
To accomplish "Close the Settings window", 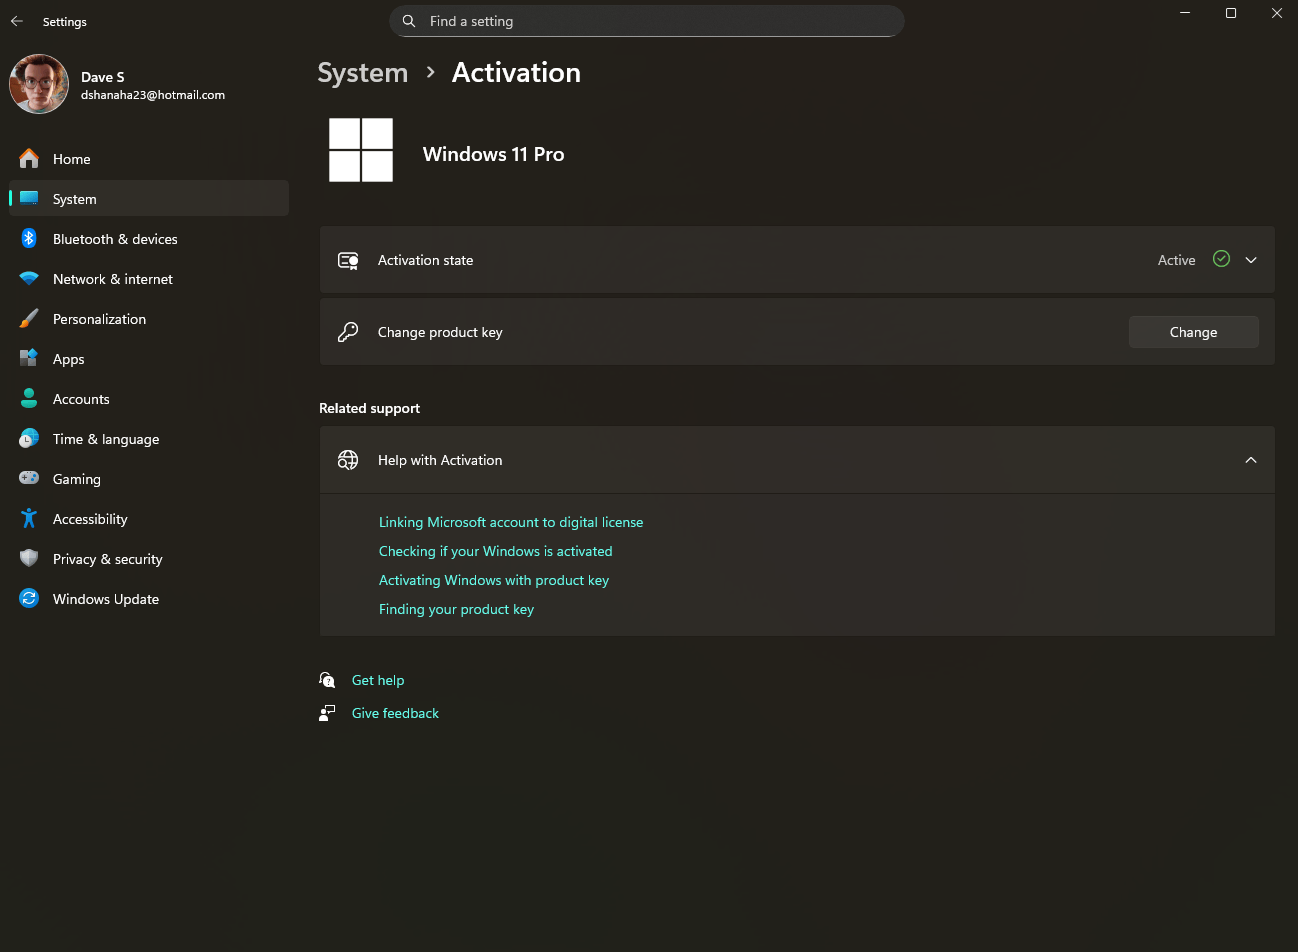I will (1277, 13).
